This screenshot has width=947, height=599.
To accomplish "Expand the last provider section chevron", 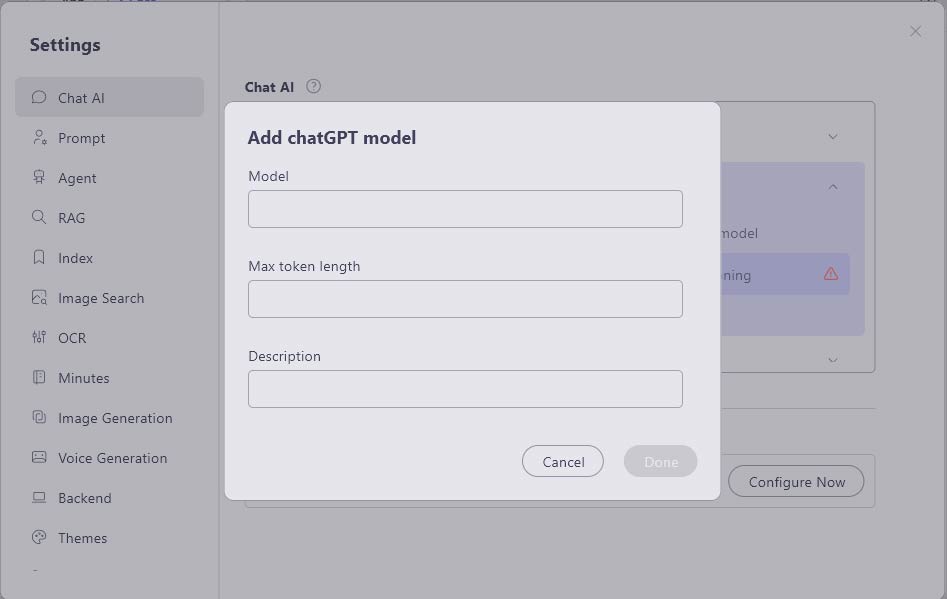I will (x=833, y=360).
